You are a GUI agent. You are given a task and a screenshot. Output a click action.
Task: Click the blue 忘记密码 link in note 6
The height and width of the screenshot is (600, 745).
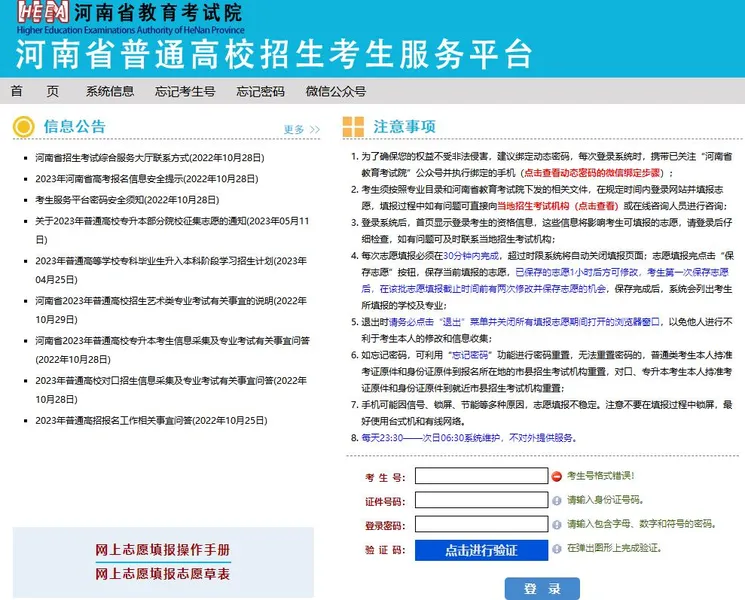(469, 355)
